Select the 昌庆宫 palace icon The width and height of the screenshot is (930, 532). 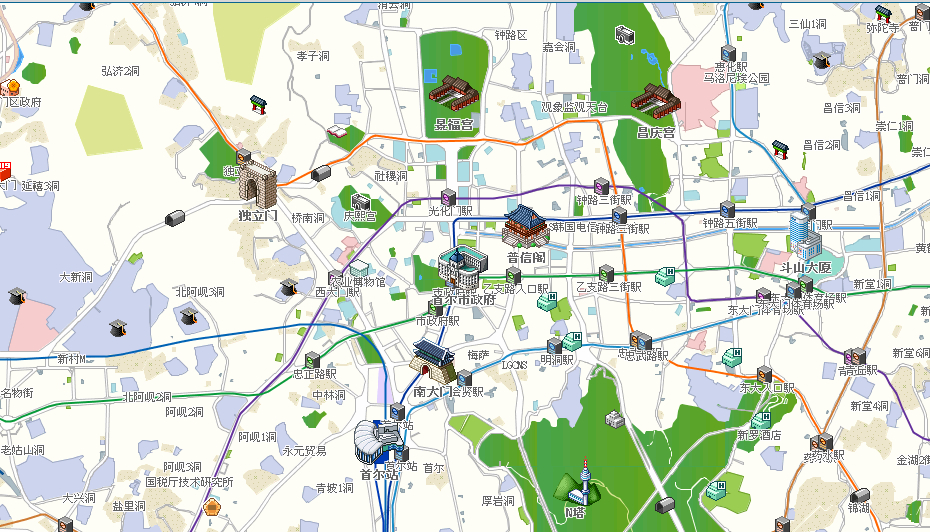655,101
